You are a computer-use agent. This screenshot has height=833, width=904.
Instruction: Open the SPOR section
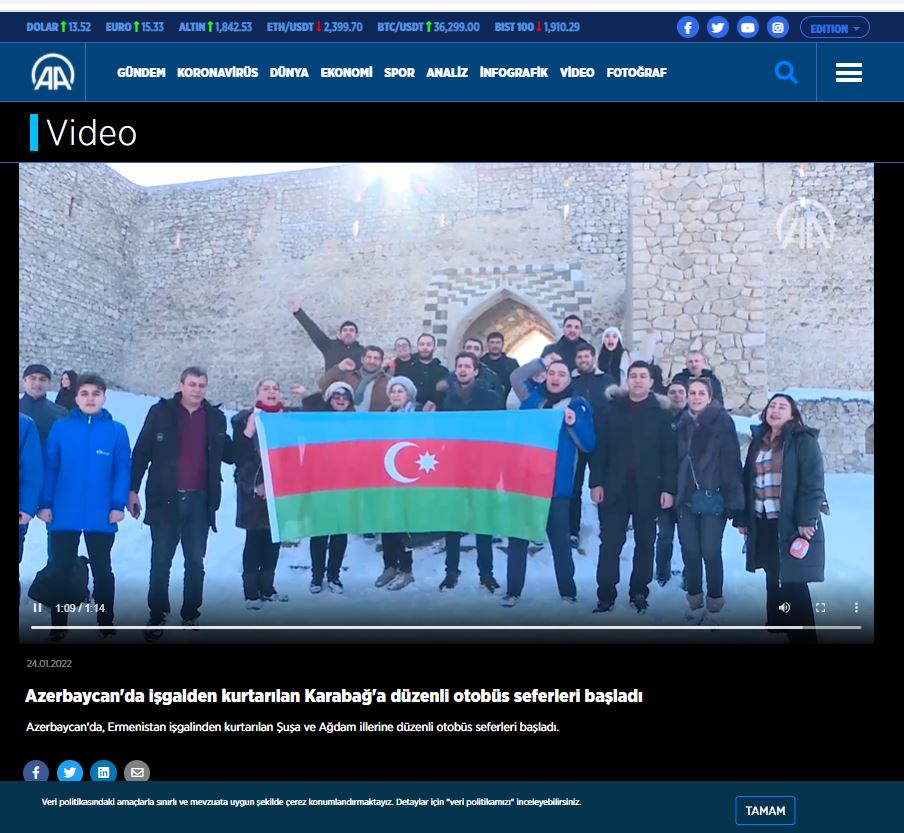[x=400, y=73]
